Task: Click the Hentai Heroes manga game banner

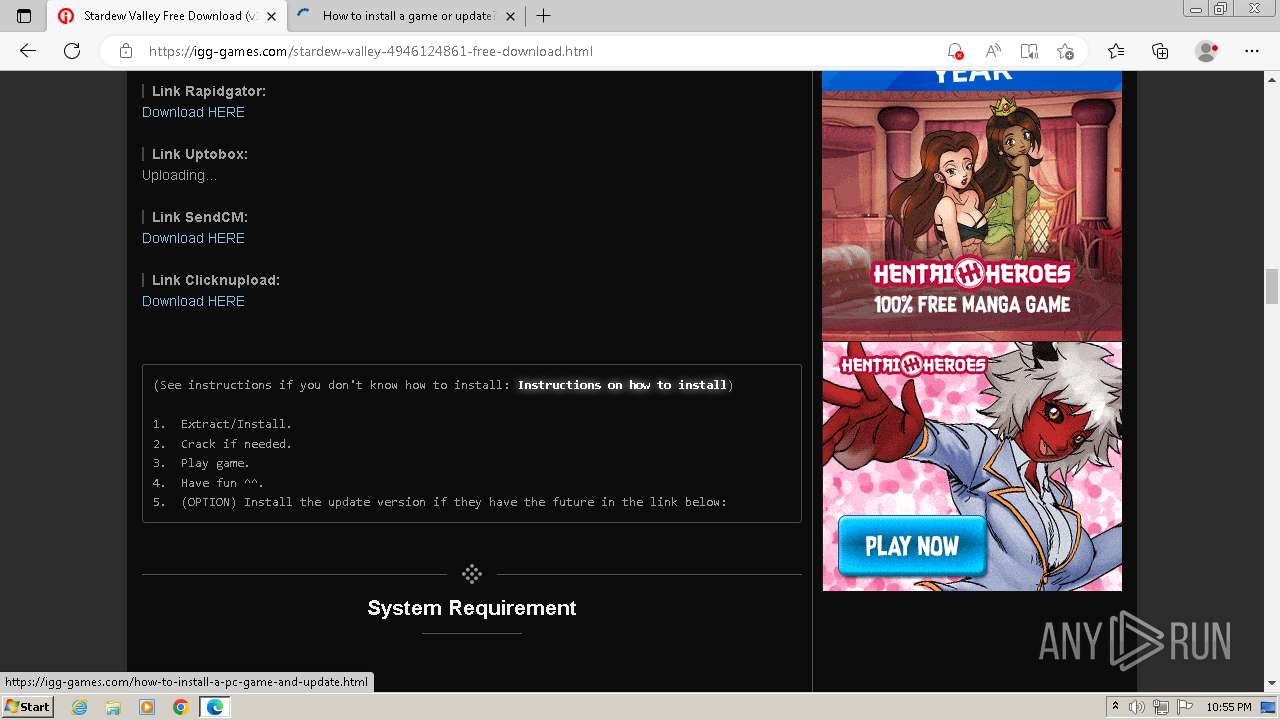Action: pyautogui.click(x=972, y=207)
